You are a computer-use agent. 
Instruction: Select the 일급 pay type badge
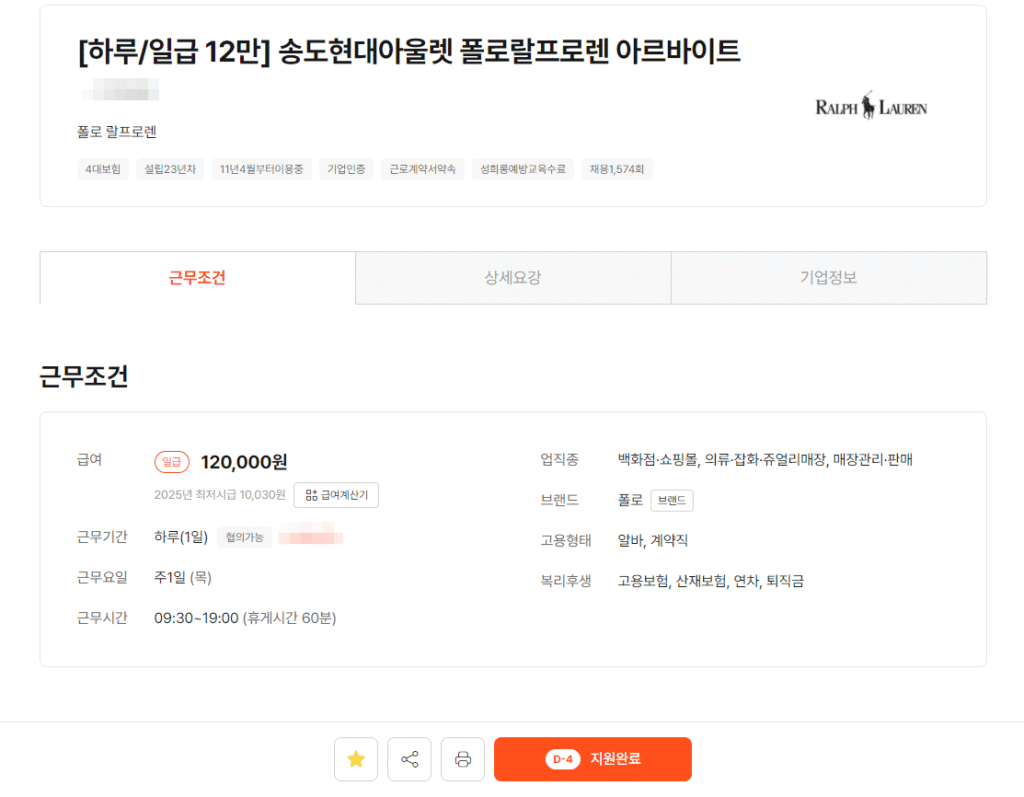click(x=172, y=462)
